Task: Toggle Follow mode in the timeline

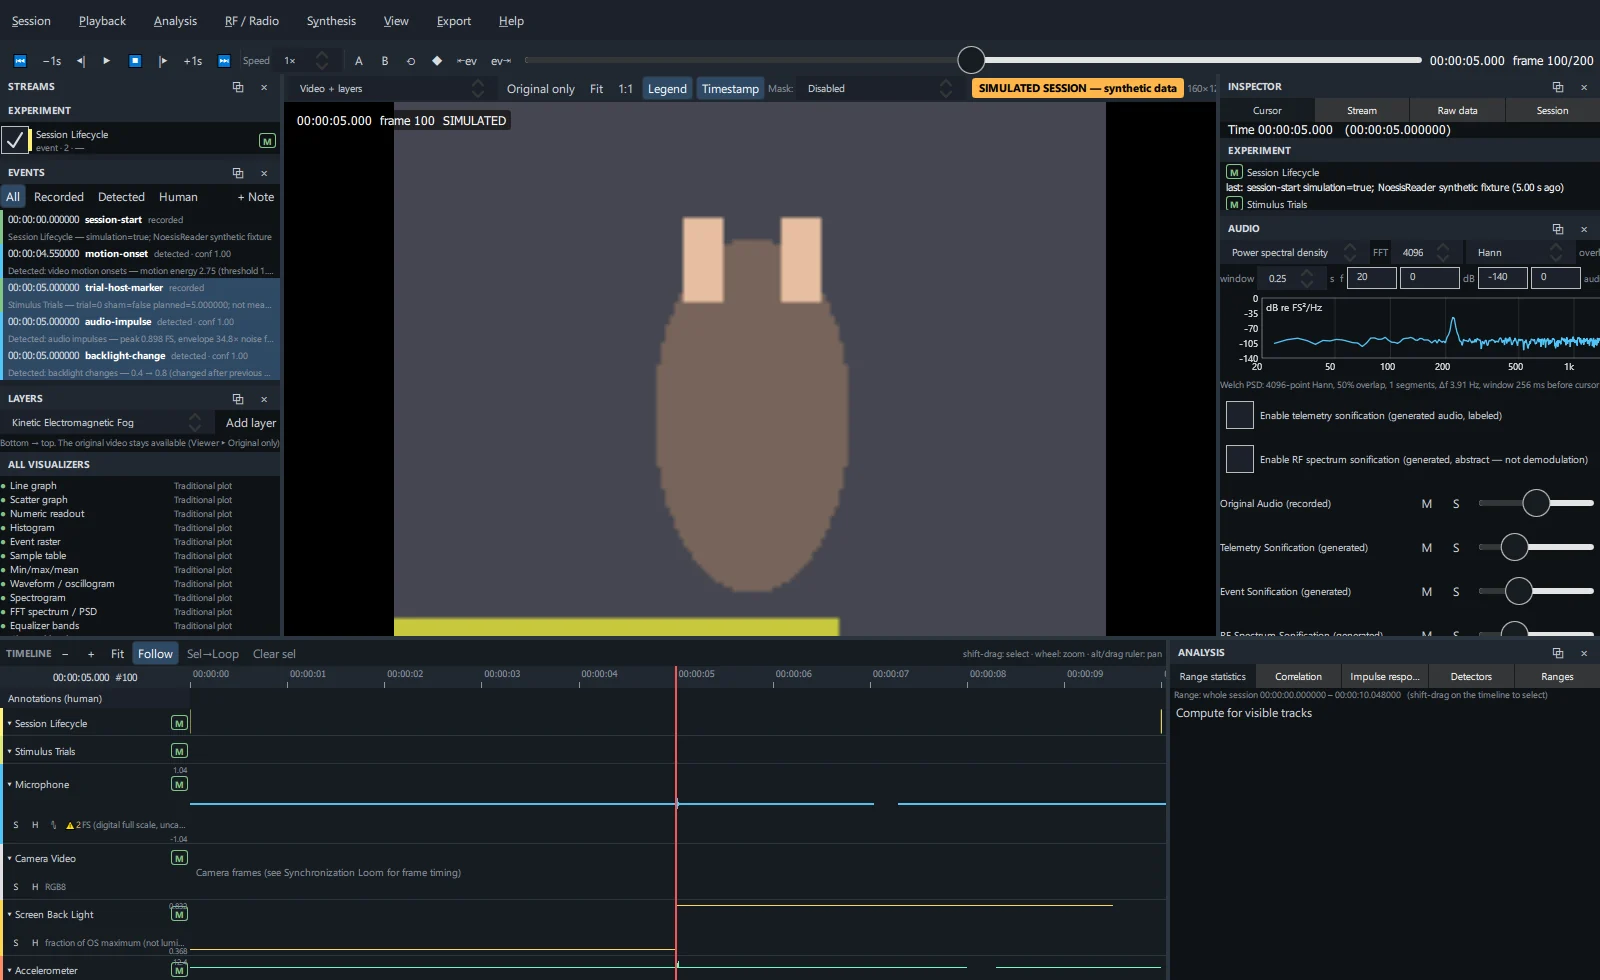Action: click(x=155, y=654)
